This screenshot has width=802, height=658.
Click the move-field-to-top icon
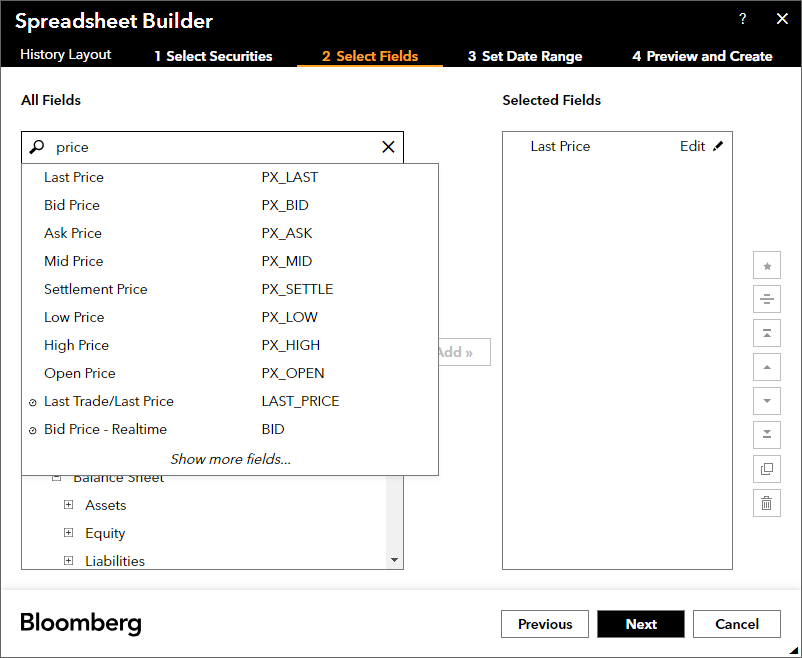(x=766, y=333)
